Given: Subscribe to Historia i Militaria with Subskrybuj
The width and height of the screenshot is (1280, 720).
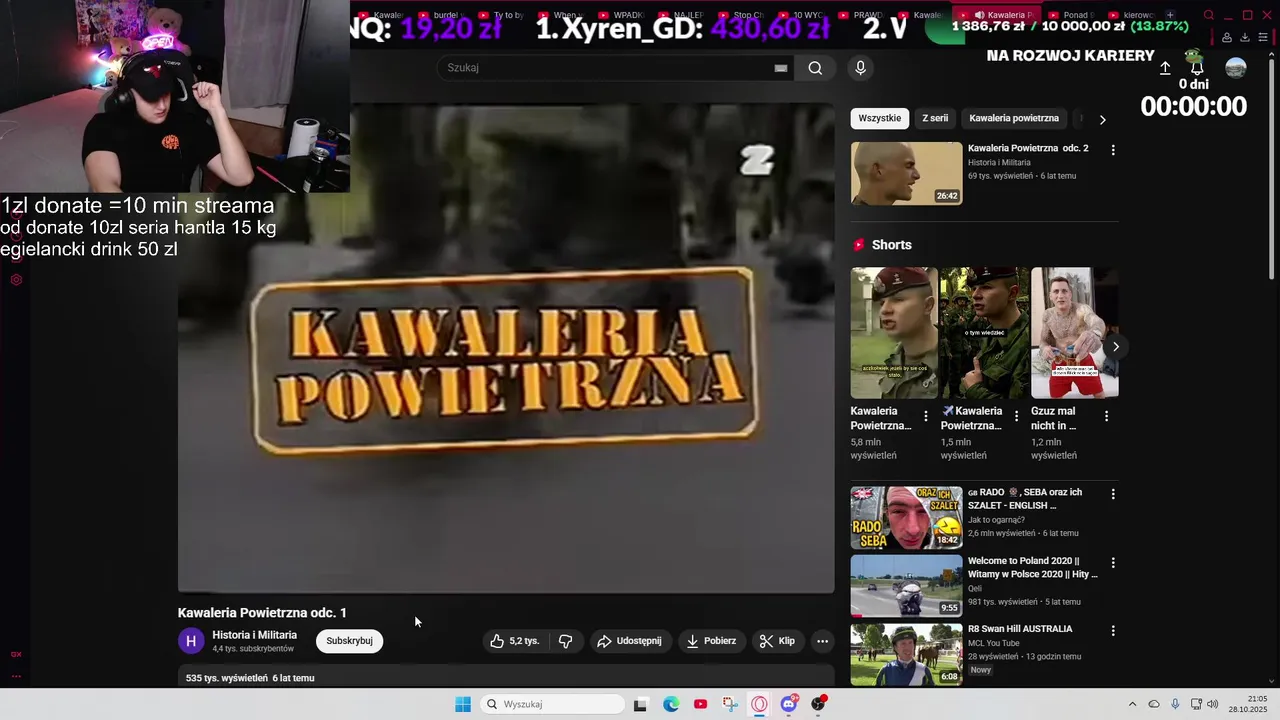Looking at the screenshot, I should (349, 641).
